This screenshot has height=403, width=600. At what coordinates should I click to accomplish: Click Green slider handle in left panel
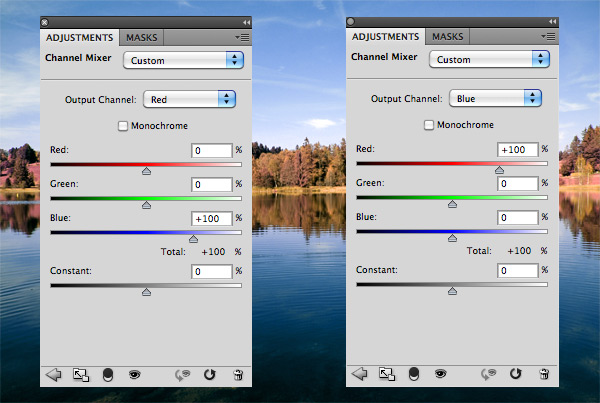coord(146,205)
